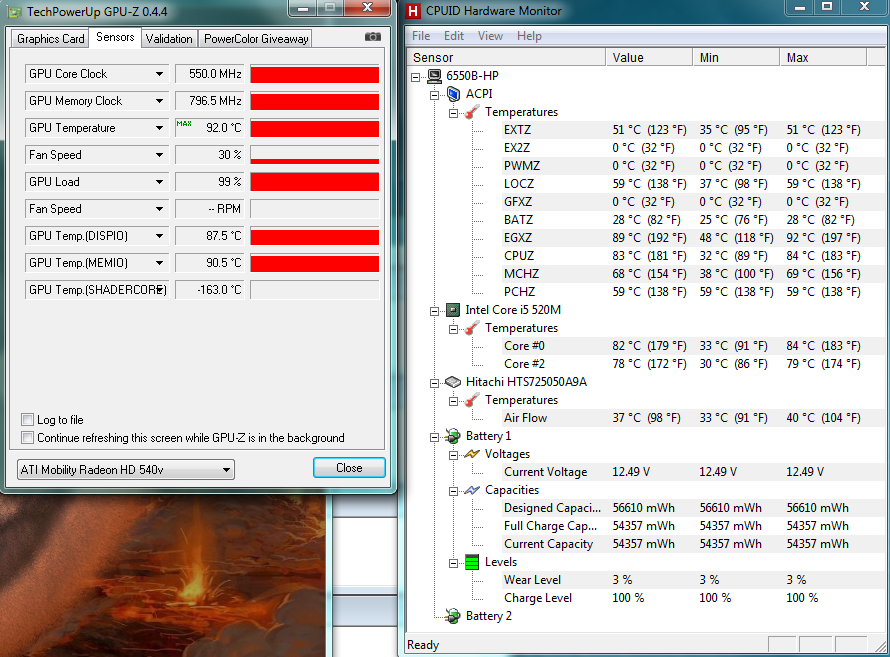
Task: Open the Help menu in Hardware Monitor
Action: tap(529, 36)
